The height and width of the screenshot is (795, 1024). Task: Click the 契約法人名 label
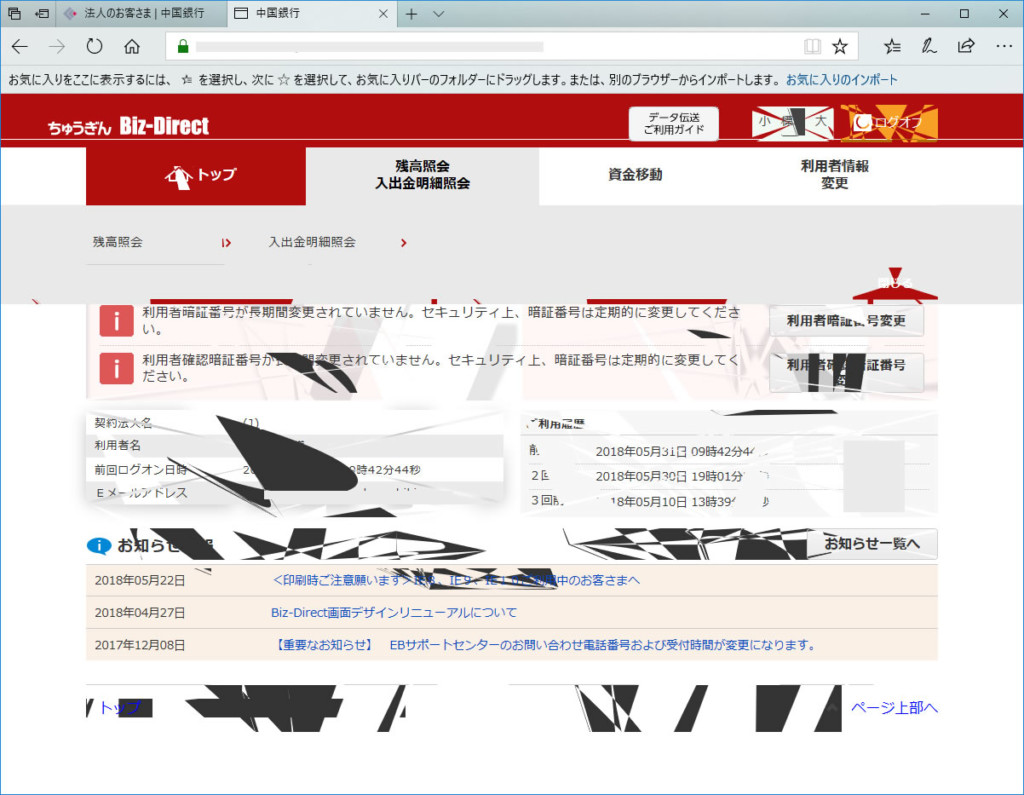[123, 423]
